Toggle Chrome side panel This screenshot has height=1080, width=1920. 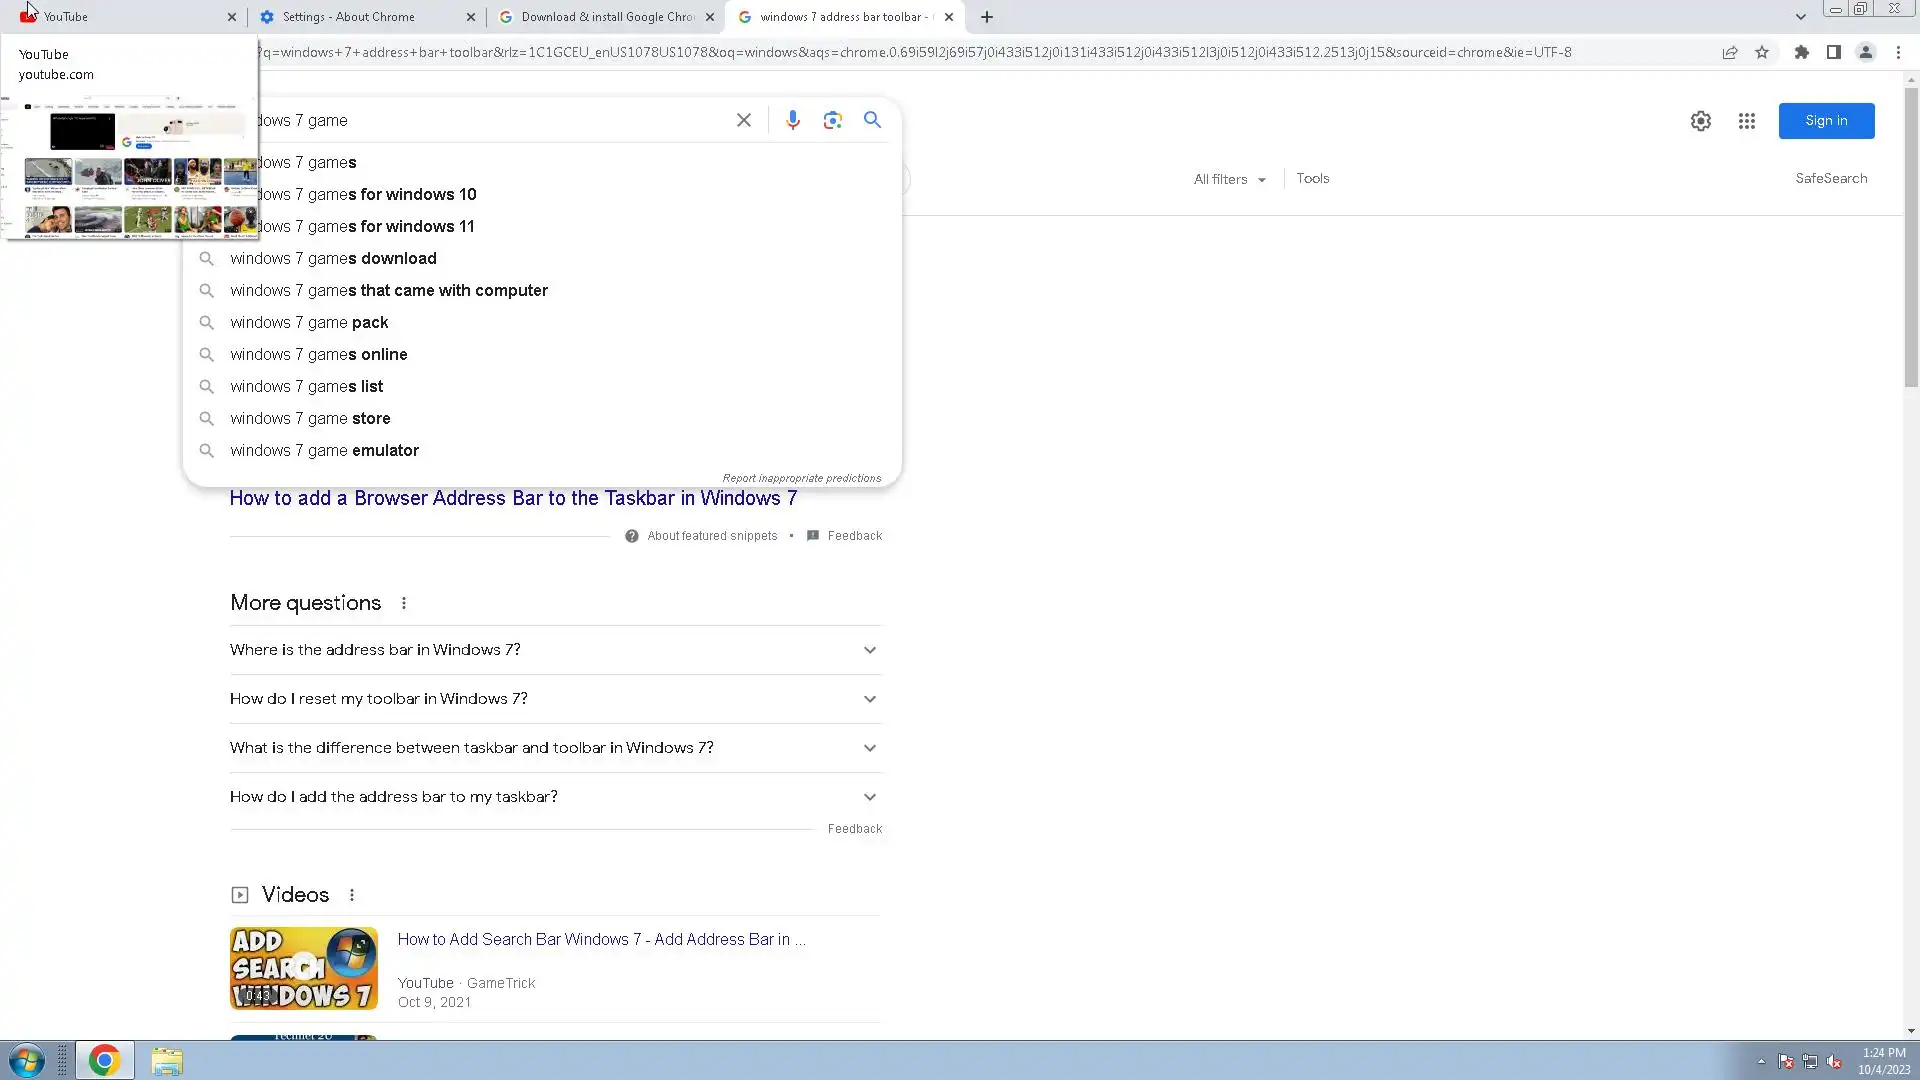pyautogui.click(x=1833, y=52)
